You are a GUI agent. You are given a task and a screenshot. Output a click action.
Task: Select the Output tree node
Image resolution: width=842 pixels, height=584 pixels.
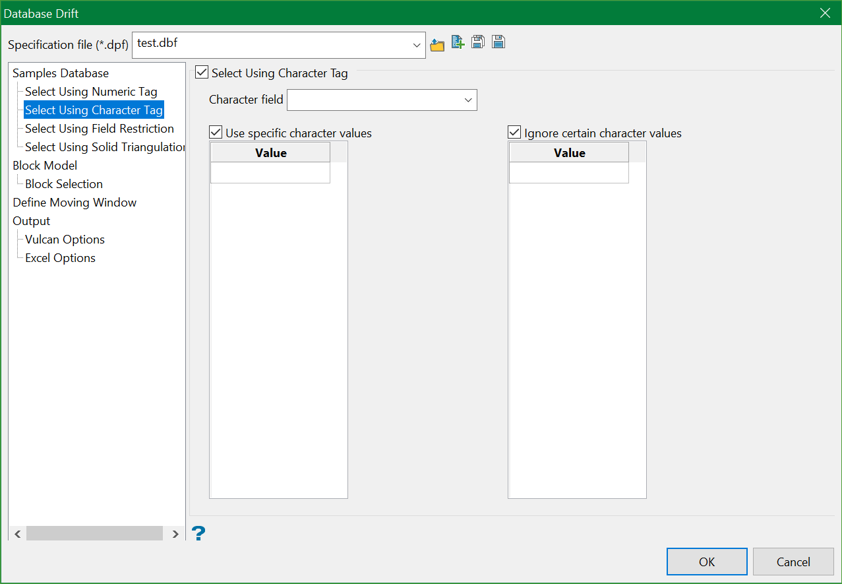pyautogui.click(x=31, y=221)
